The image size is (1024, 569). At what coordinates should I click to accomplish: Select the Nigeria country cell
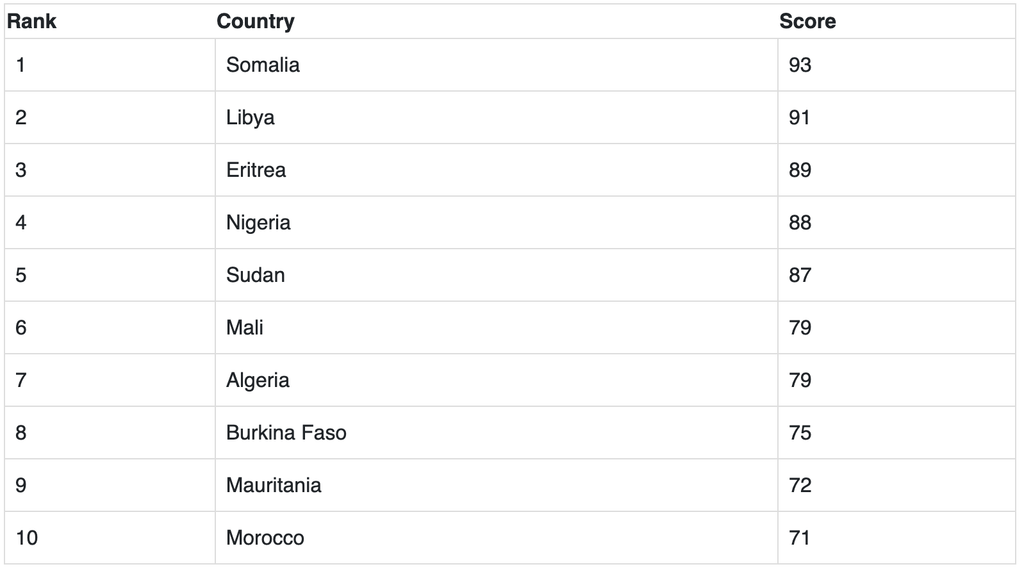pyautogui.click(x=258, y=223)
